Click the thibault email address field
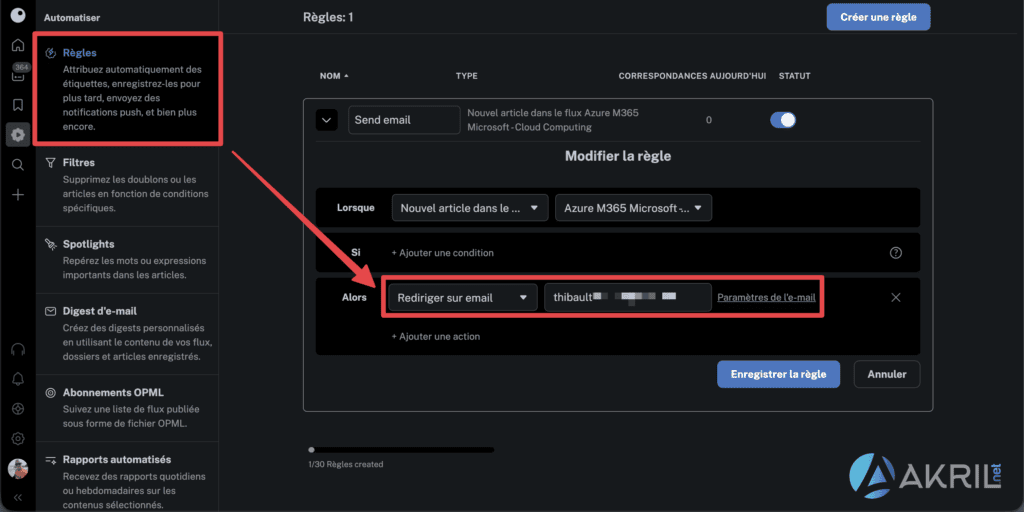Viewport: 1024px width, 512px height. coord(628,297)
